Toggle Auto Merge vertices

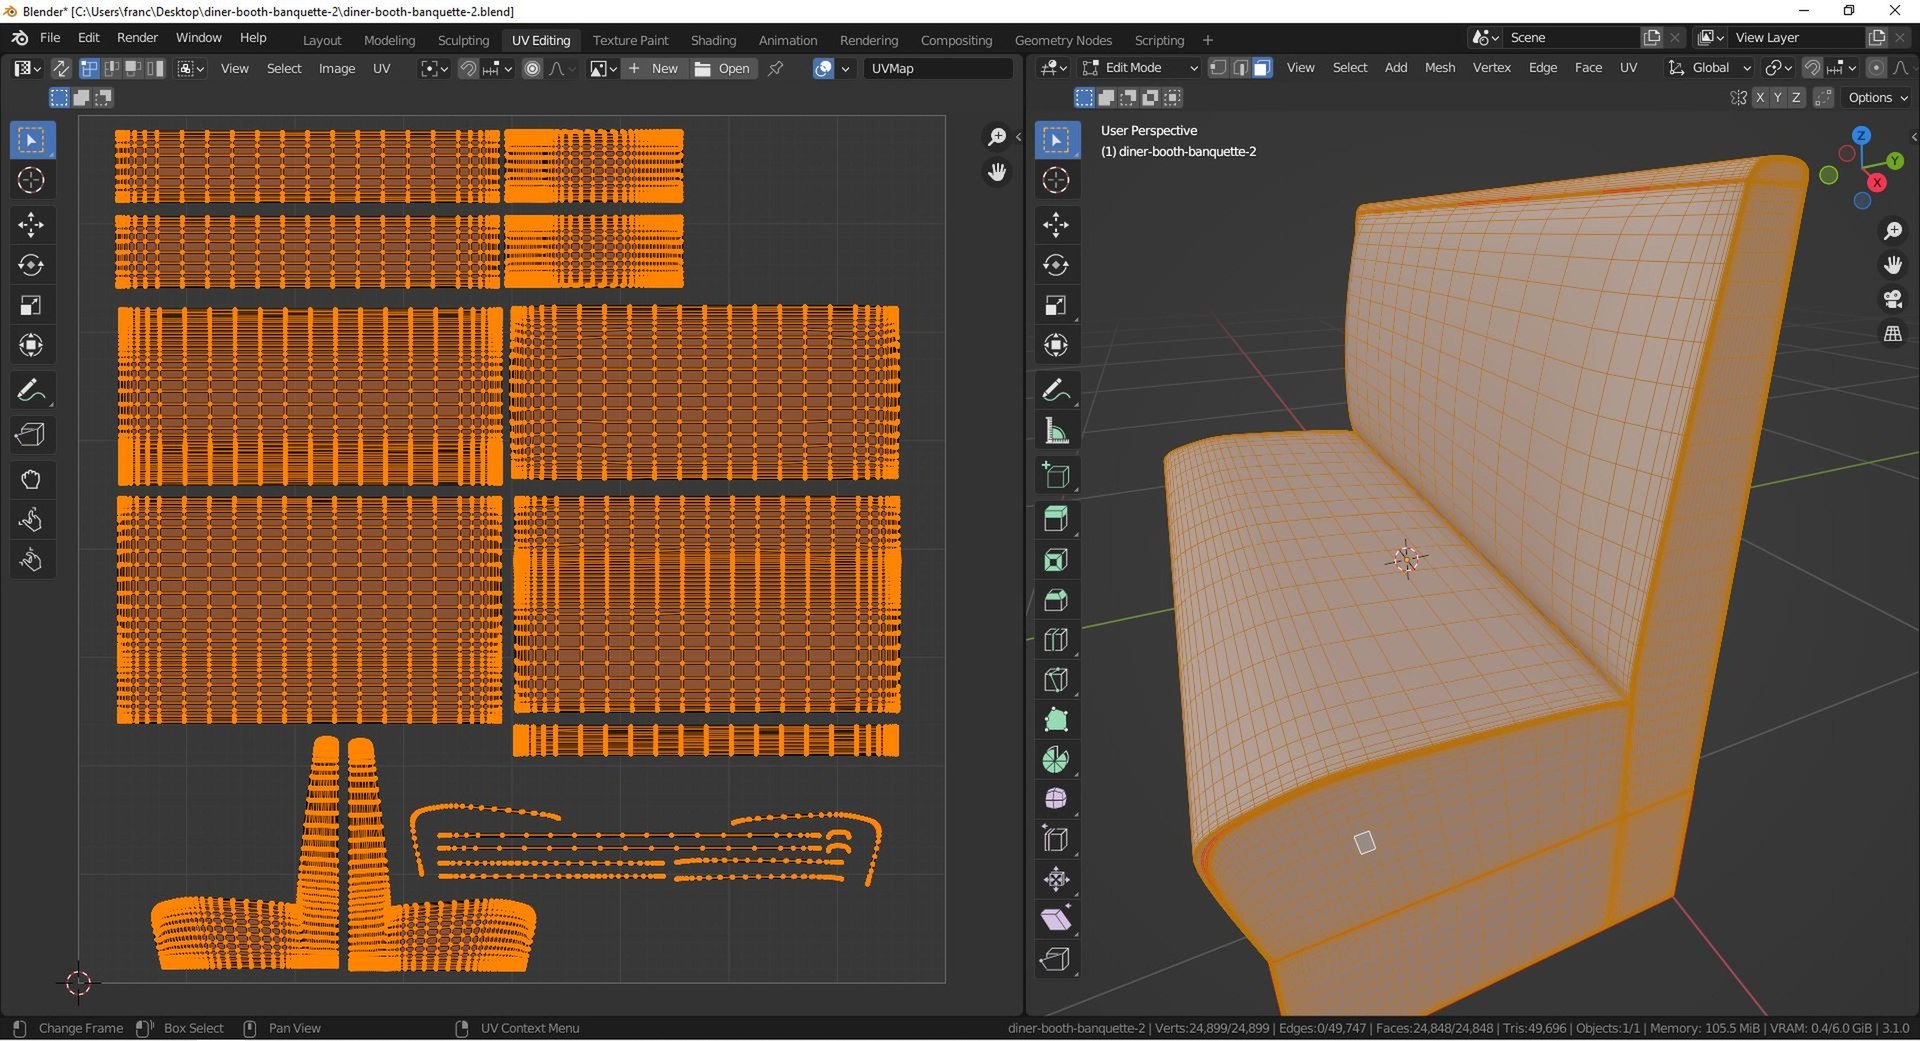point(1823,97)
